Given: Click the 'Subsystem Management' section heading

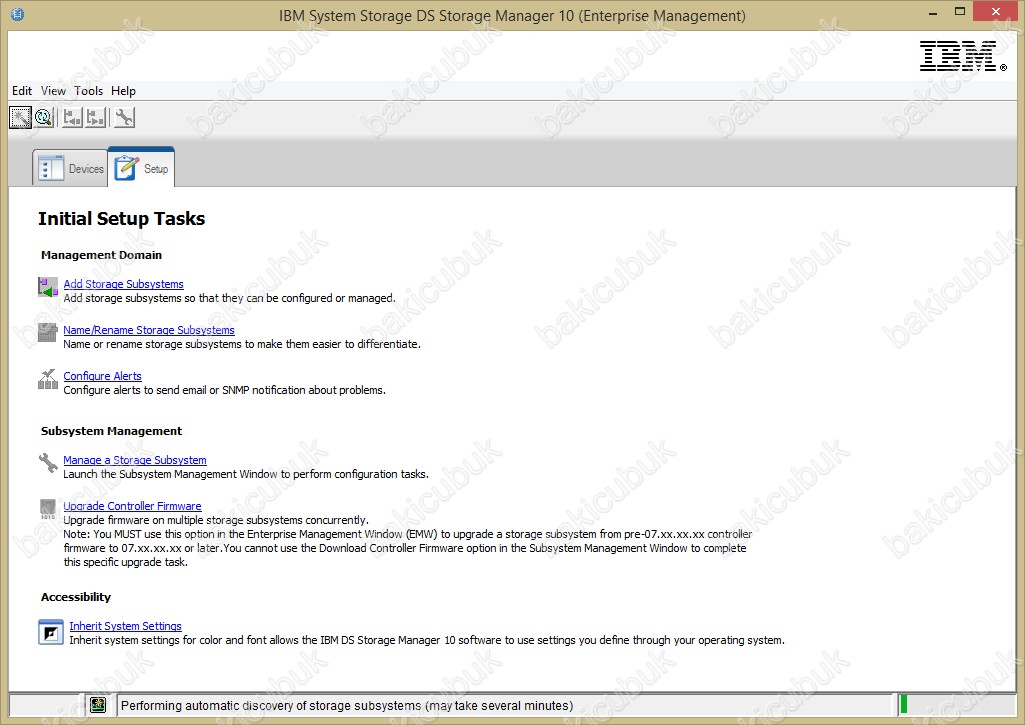Looking at the screenshot, I should [112, 431].
